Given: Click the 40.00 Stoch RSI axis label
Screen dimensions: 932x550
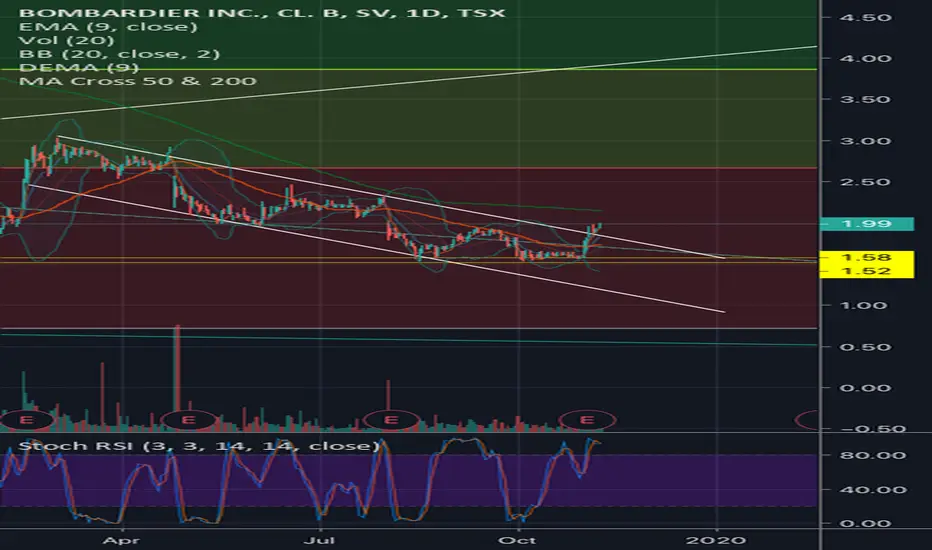Looking at the screenshot, I should tap(873, 490).
